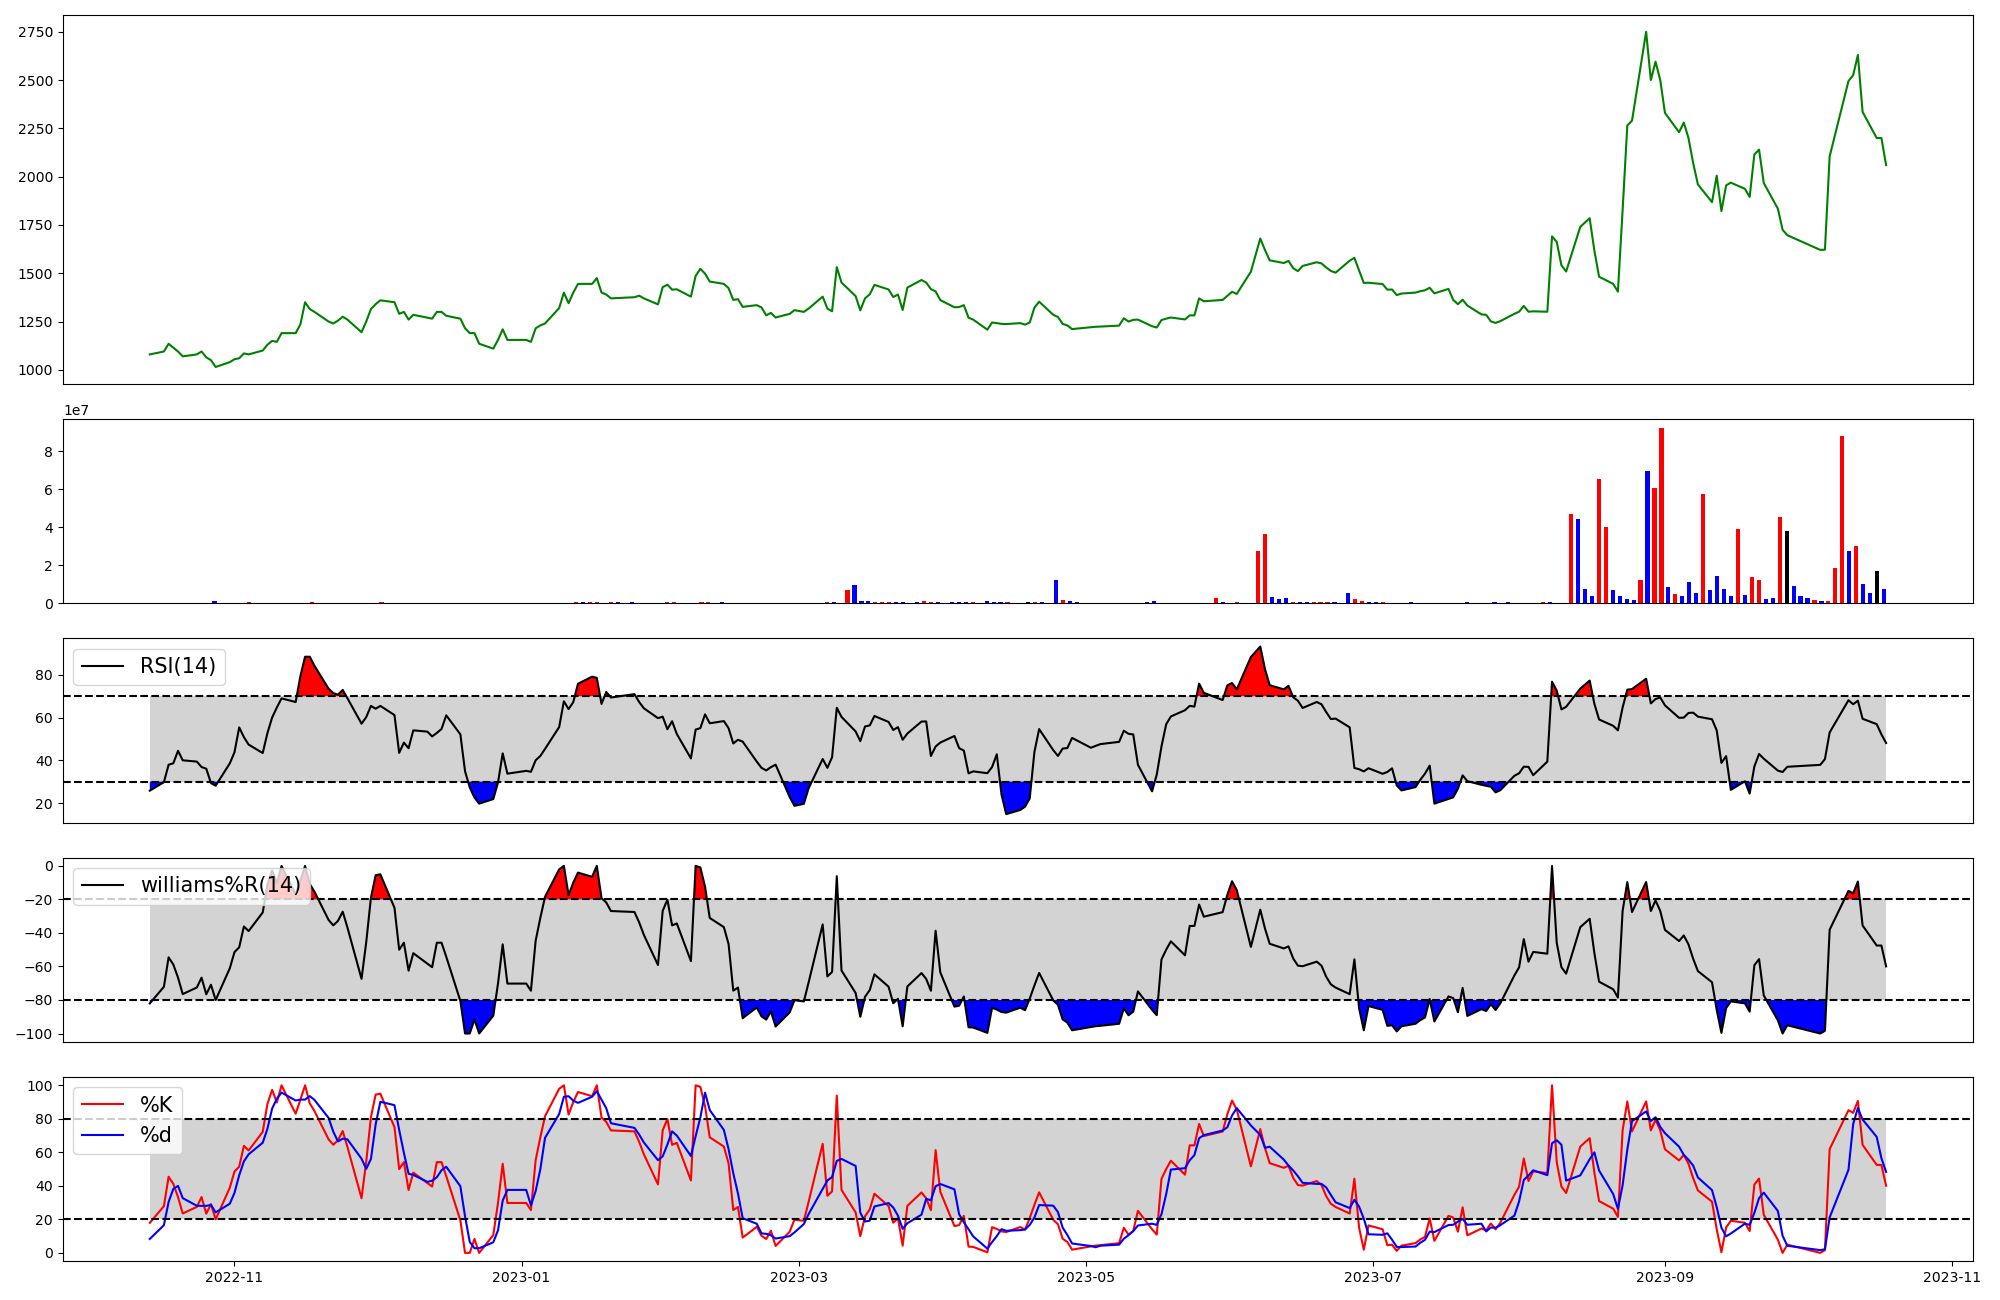This screenshot has height=1300, width=2000.
Task: Click the 2023-09 x-axis date label
Action: point(1665,1277)
